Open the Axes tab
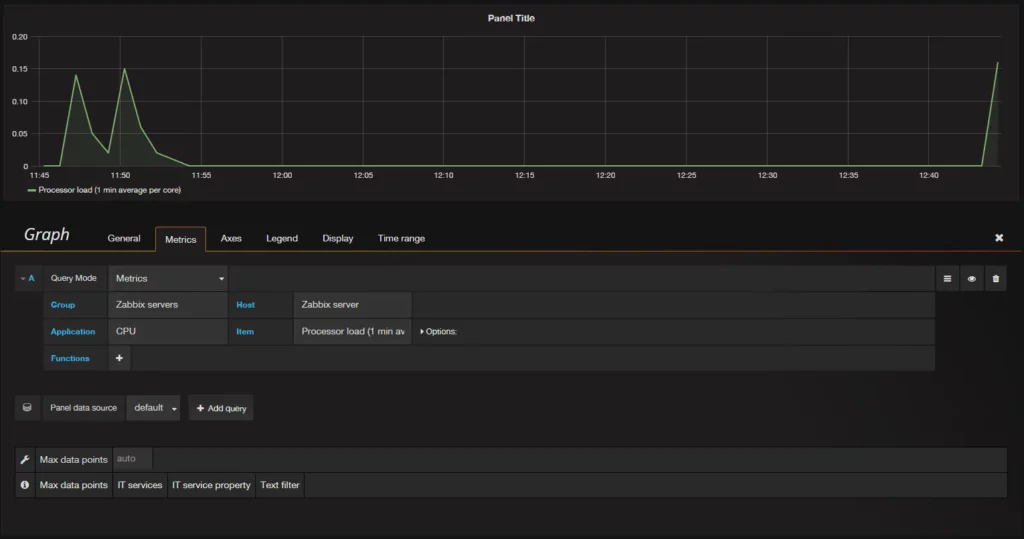The width and height of the screenshot is (1024, 539). click(231, 238)
